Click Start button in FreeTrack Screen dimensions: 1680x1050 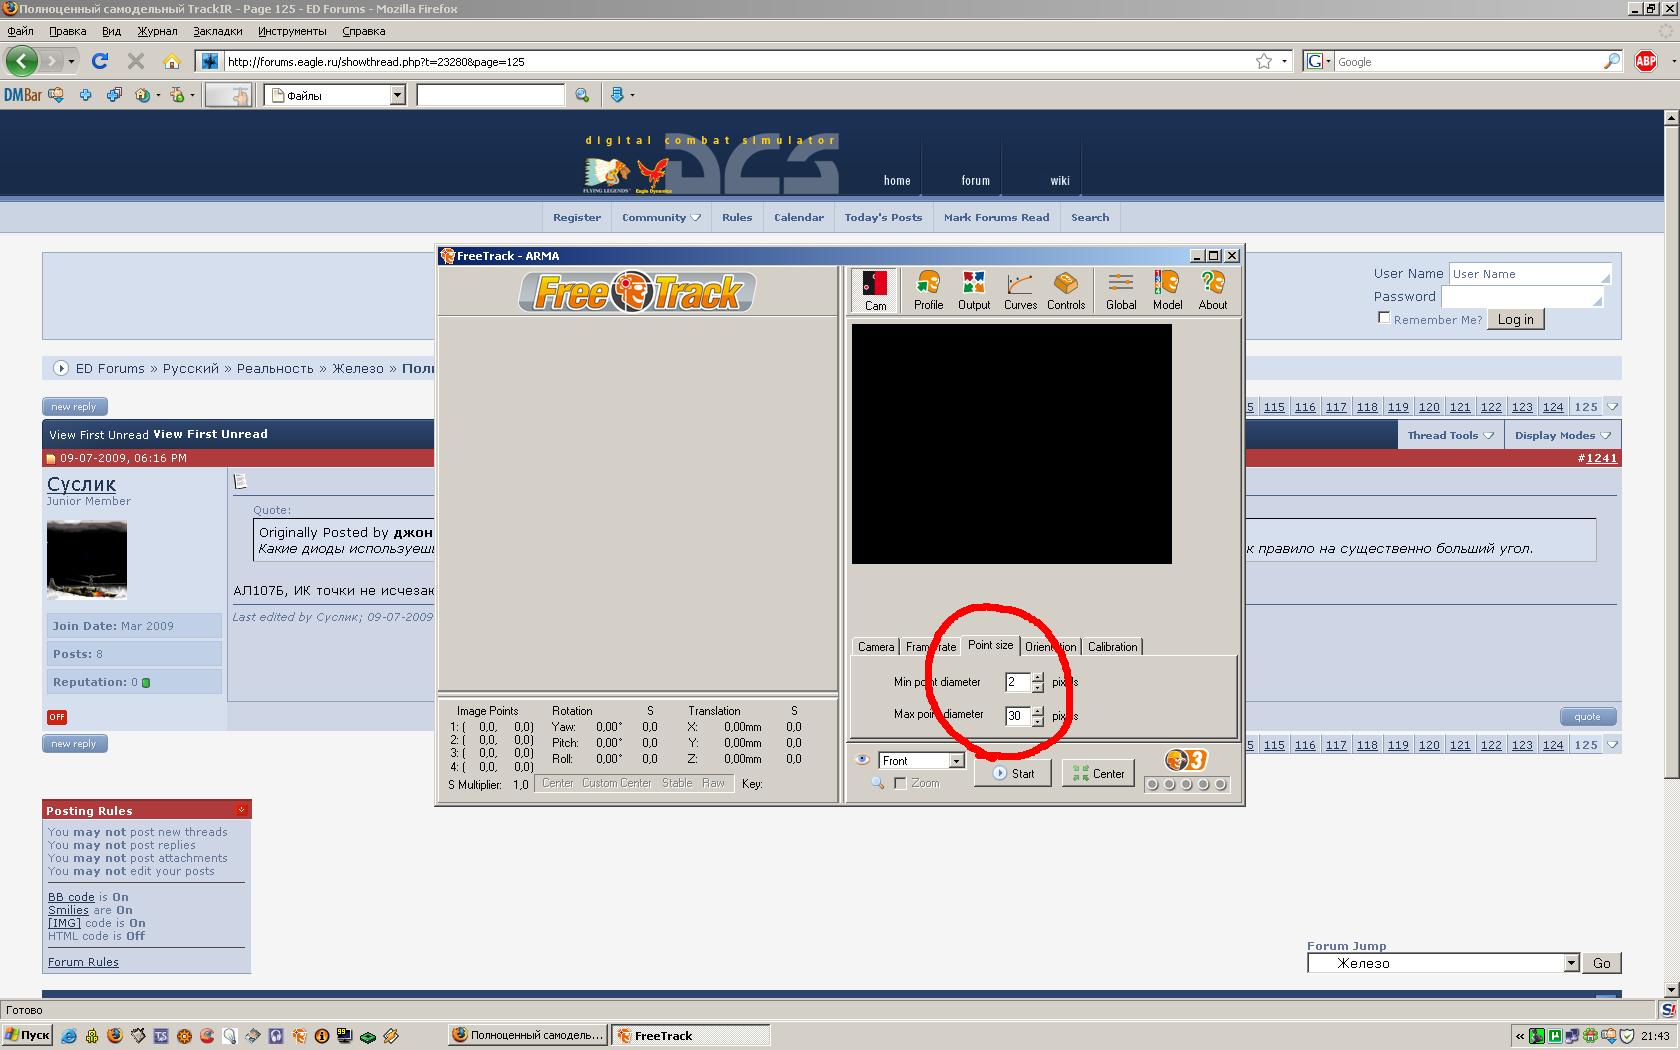1012,773
